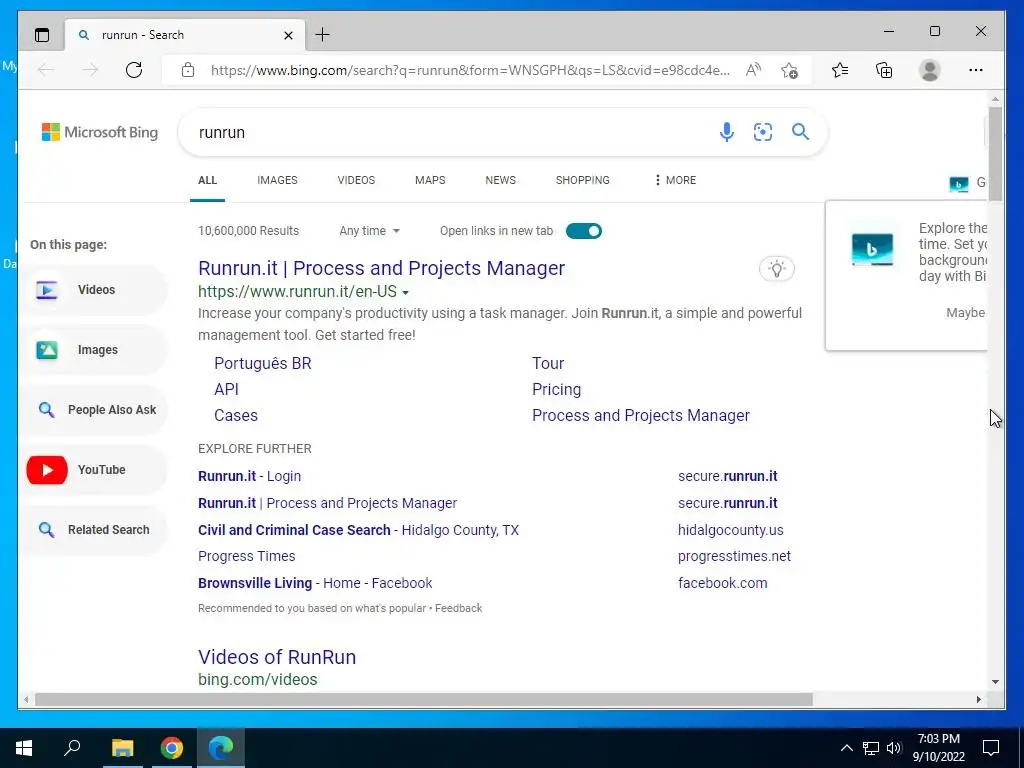
Task: Open Brownsville Living Facebook link
Action: click(x=315, y=583)
